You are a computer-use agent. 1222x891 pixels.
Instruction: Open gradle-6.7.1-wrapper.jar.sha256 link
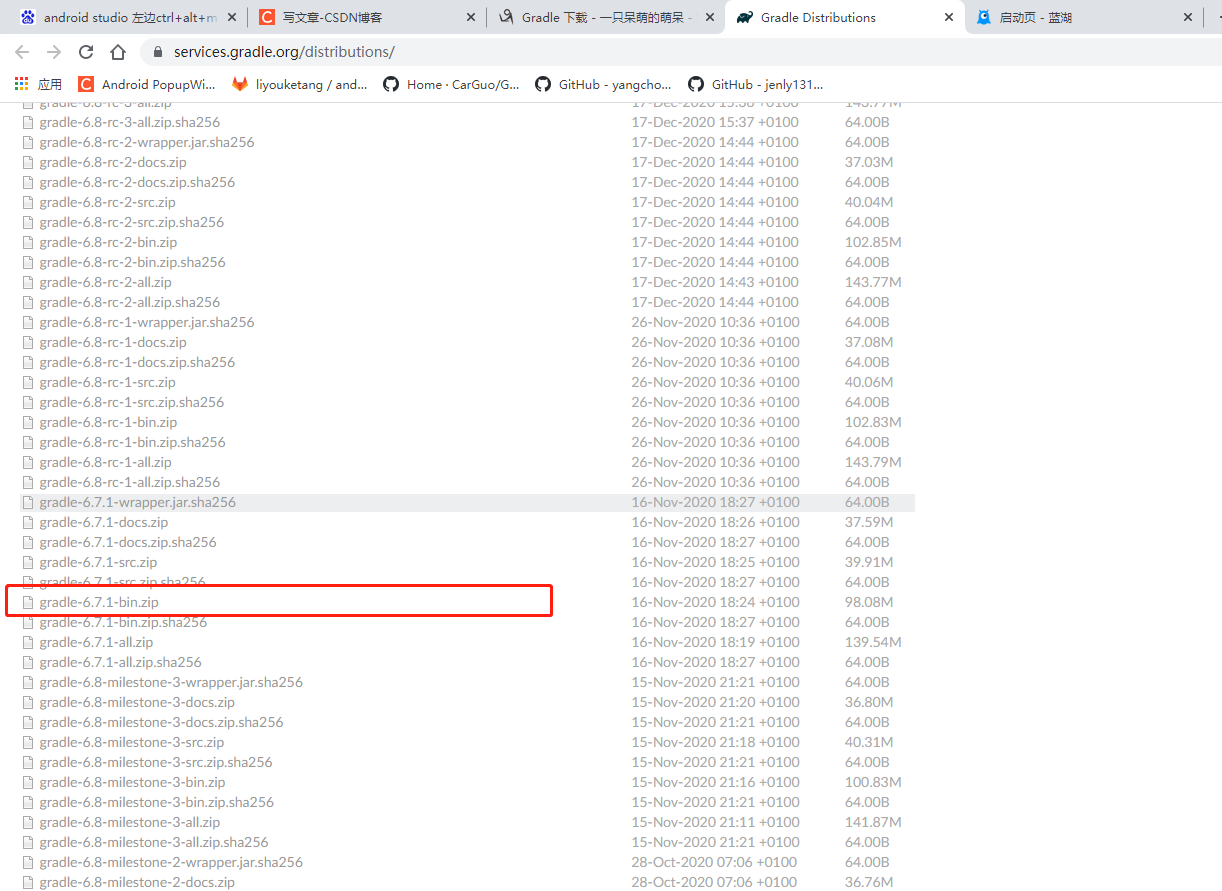click(x=138, y=502)
